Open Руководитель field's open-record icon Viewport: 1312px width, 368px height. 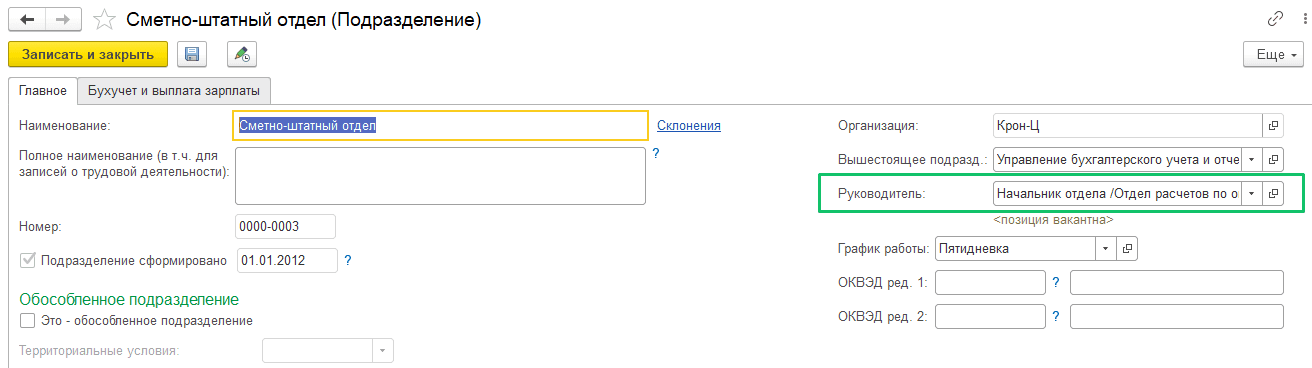pos(1273,194)
